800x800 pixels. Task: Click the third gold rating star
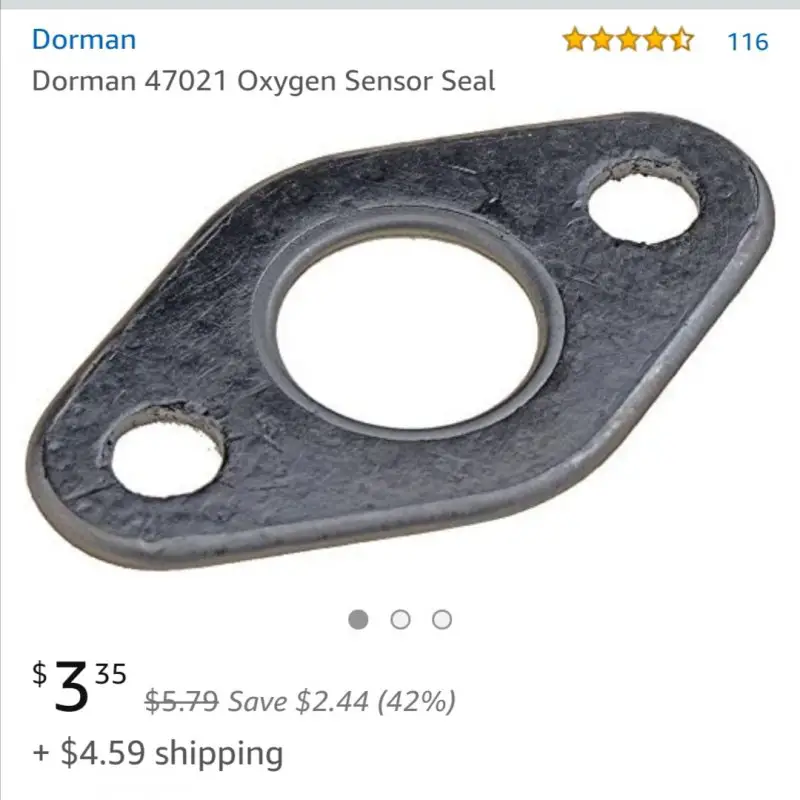(628, 39)
